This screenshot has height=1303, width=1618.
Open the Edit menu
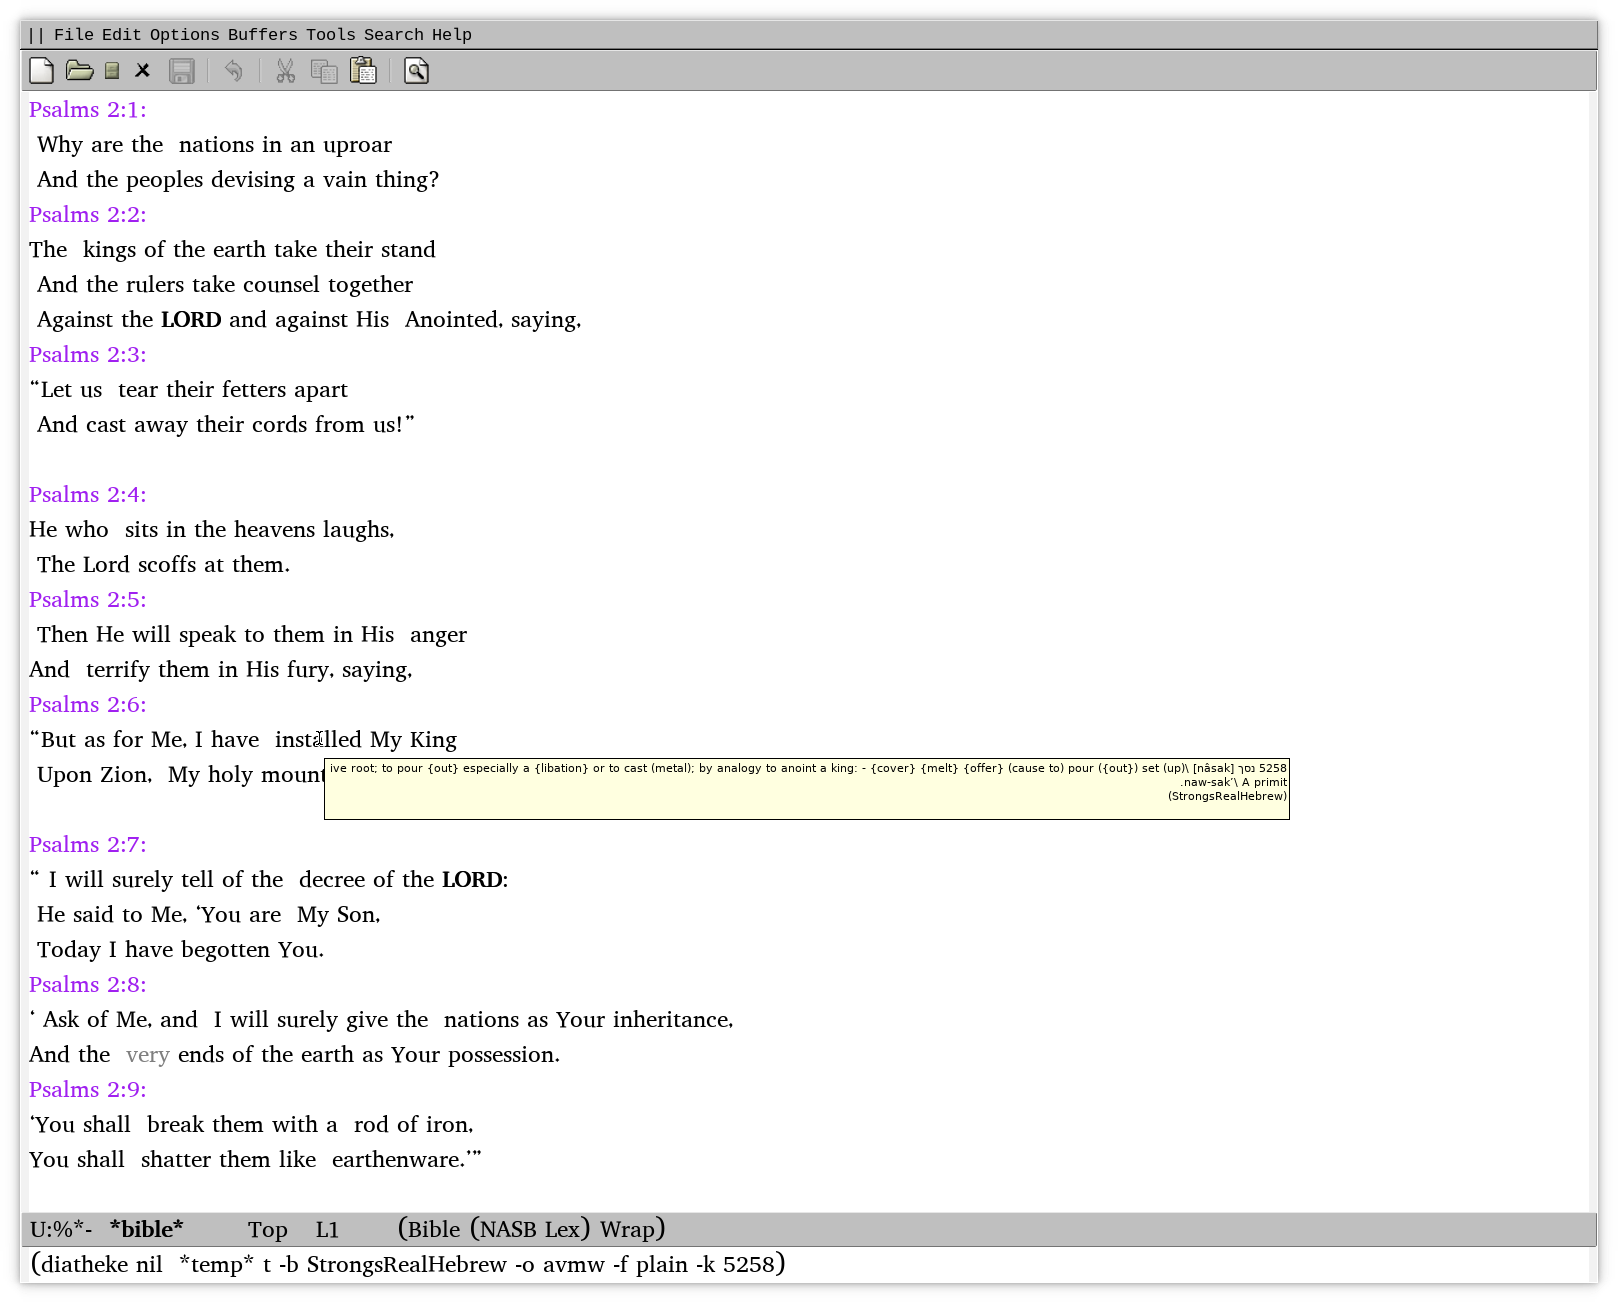[x=121, y=35]
